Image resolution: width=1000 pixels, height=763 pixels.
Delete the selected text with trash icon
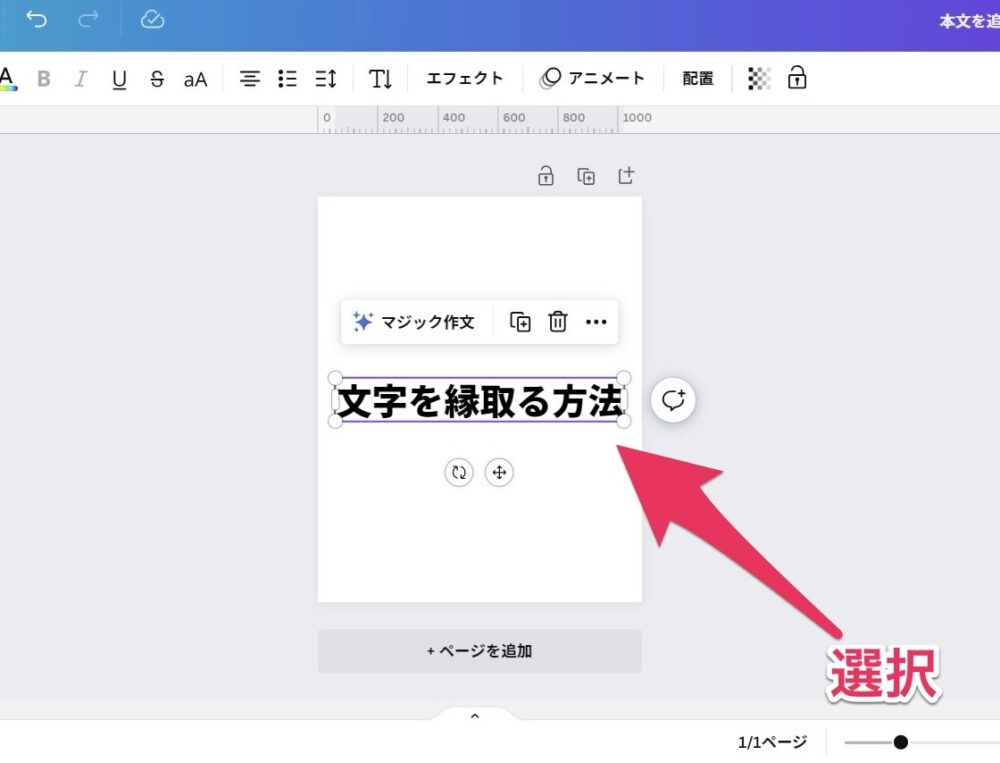tap(558, 322)
